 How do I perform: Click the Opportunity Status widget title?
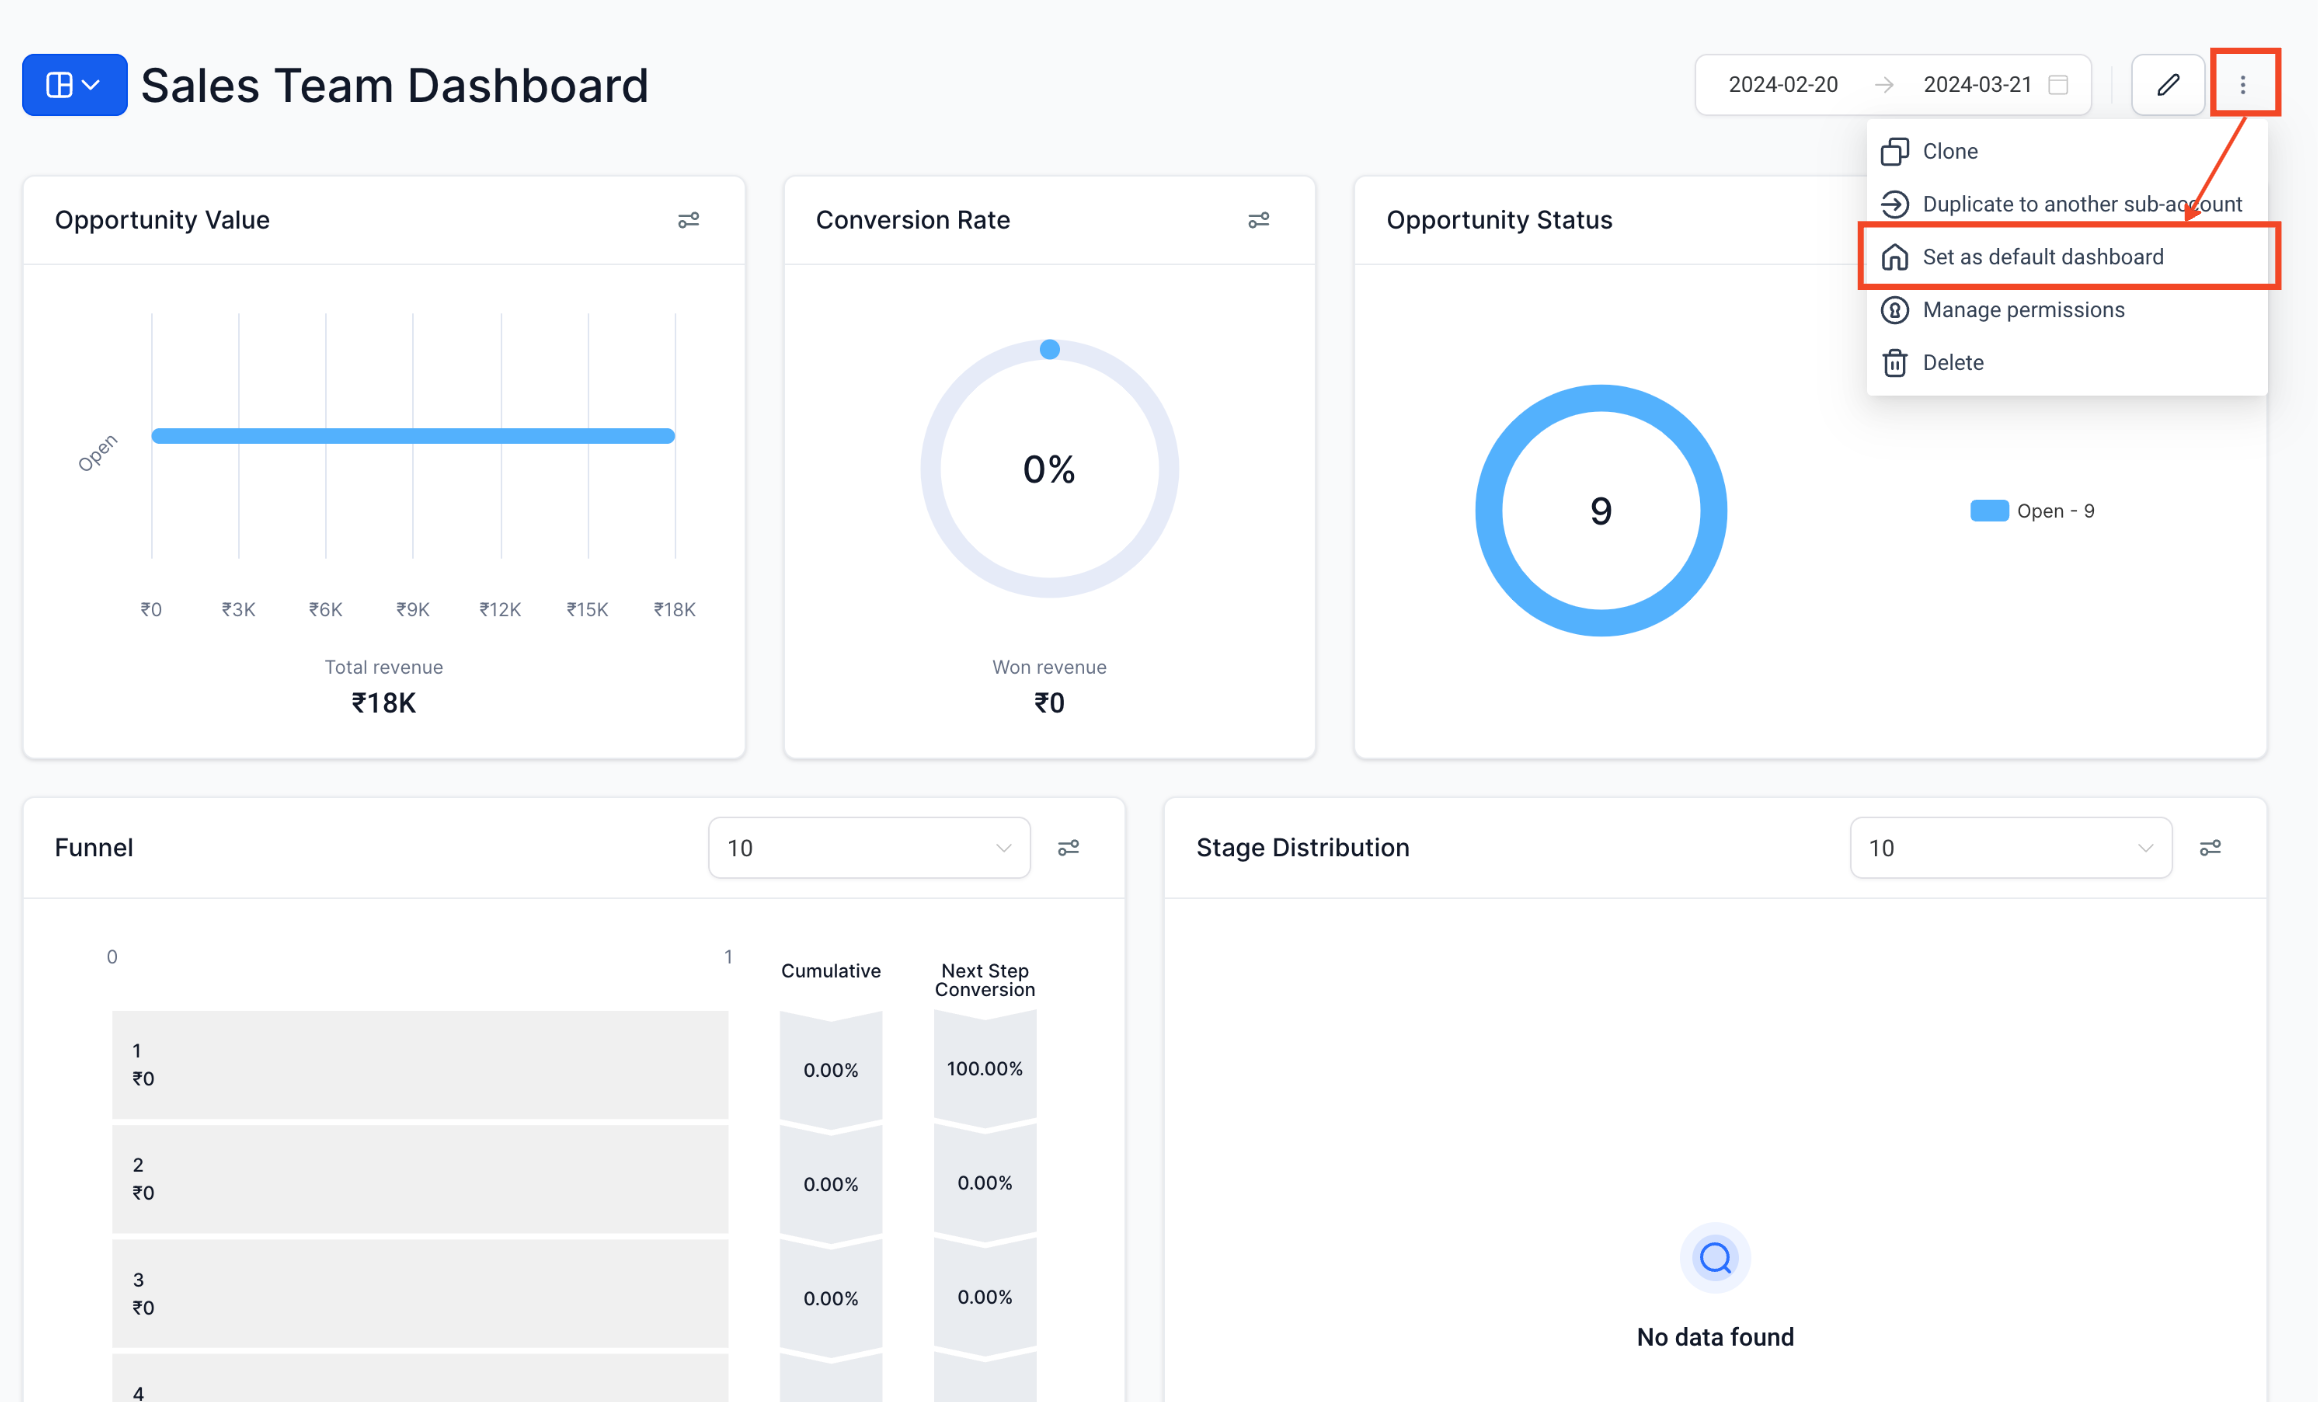1499,220
